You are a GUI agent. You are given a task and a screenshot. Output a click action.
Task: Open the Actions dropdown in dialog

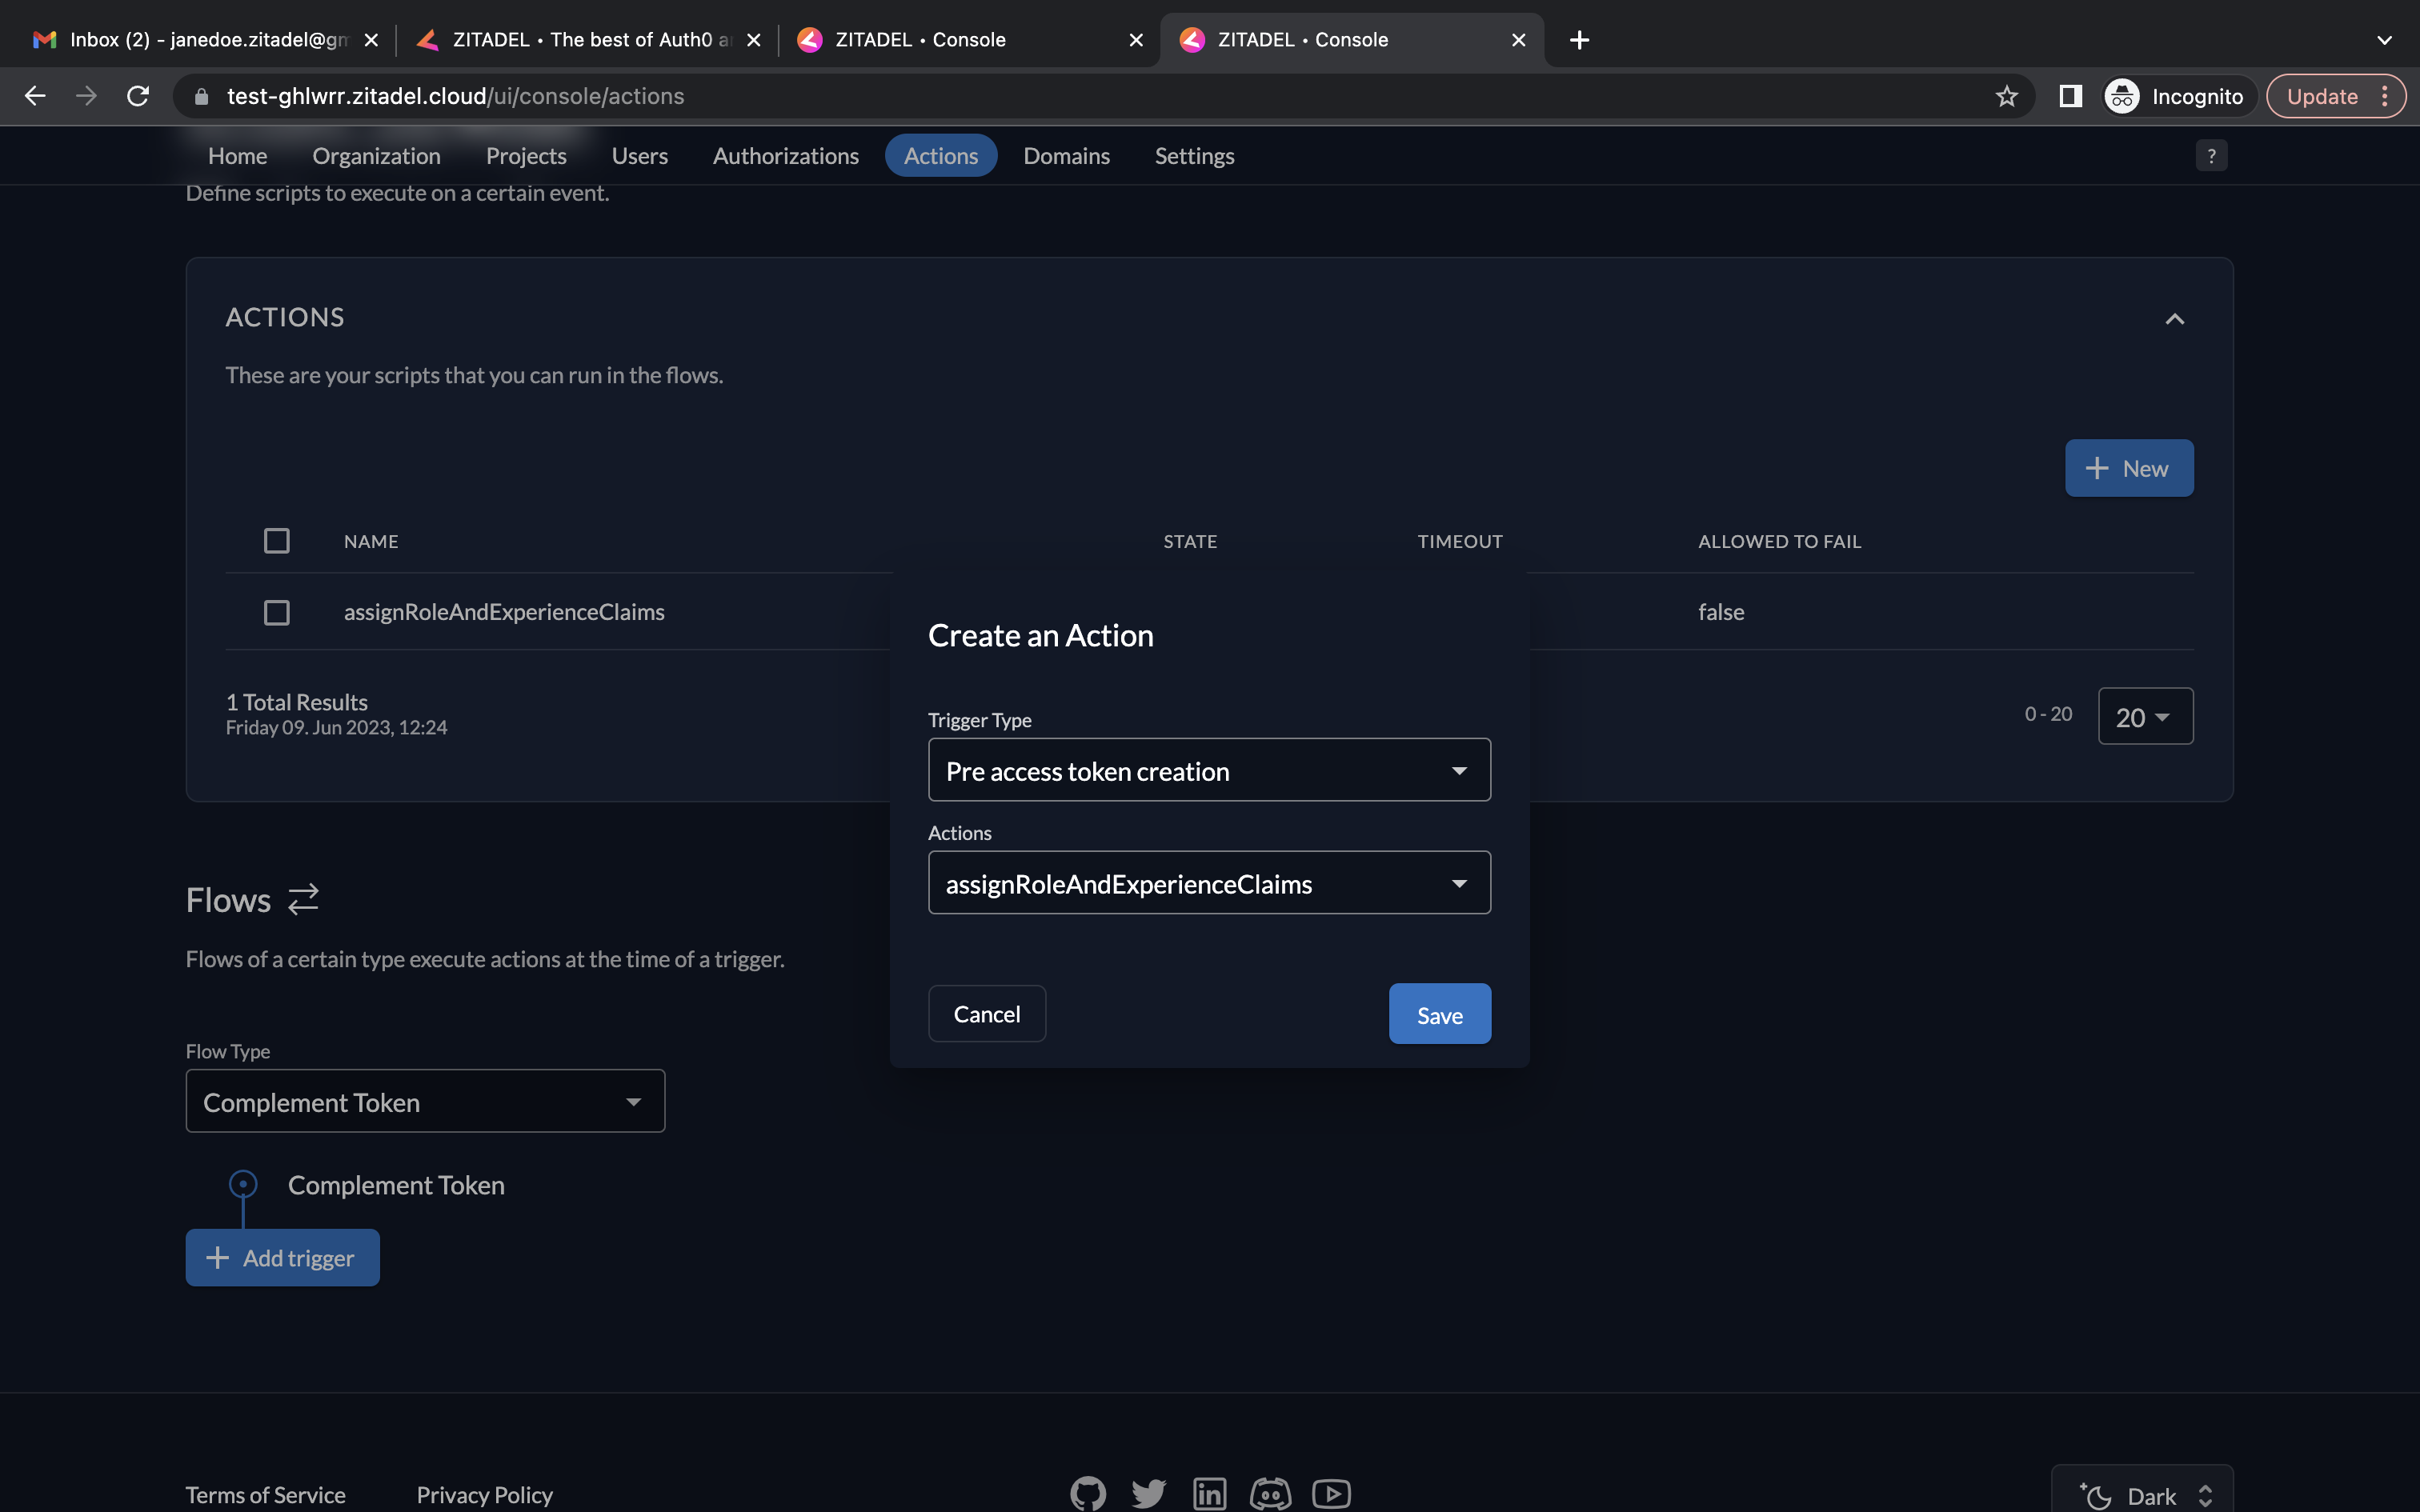coord(1208,883)
